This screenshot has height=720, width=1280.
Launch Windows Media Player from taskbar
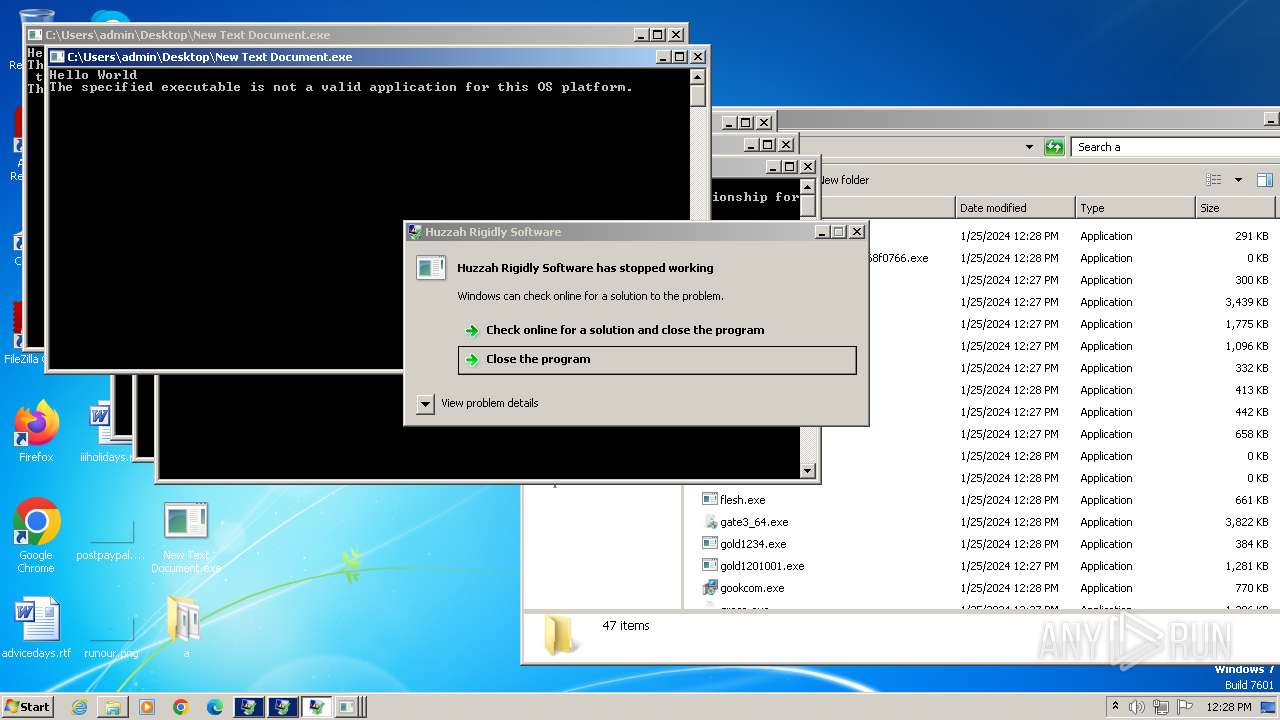click(147, 707)
